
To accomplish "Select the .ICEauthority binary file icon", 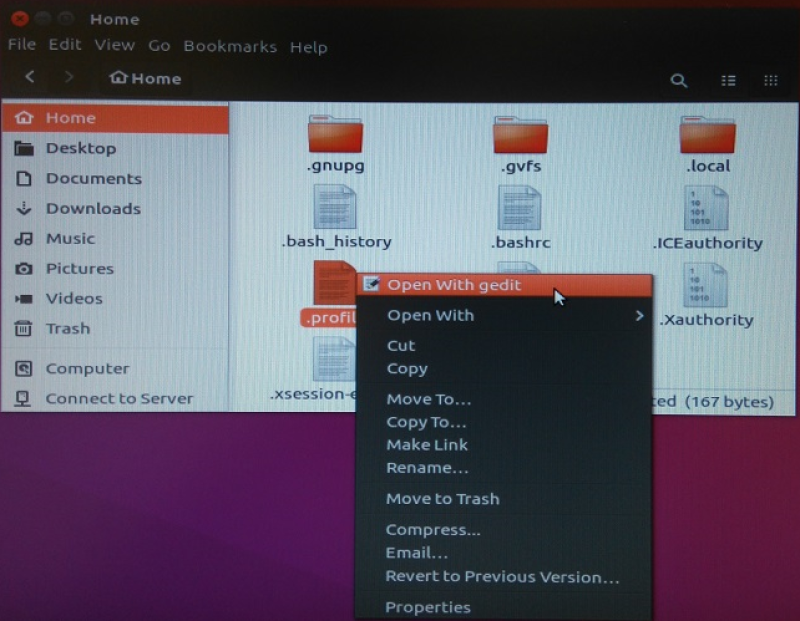I will coord(706,208).
